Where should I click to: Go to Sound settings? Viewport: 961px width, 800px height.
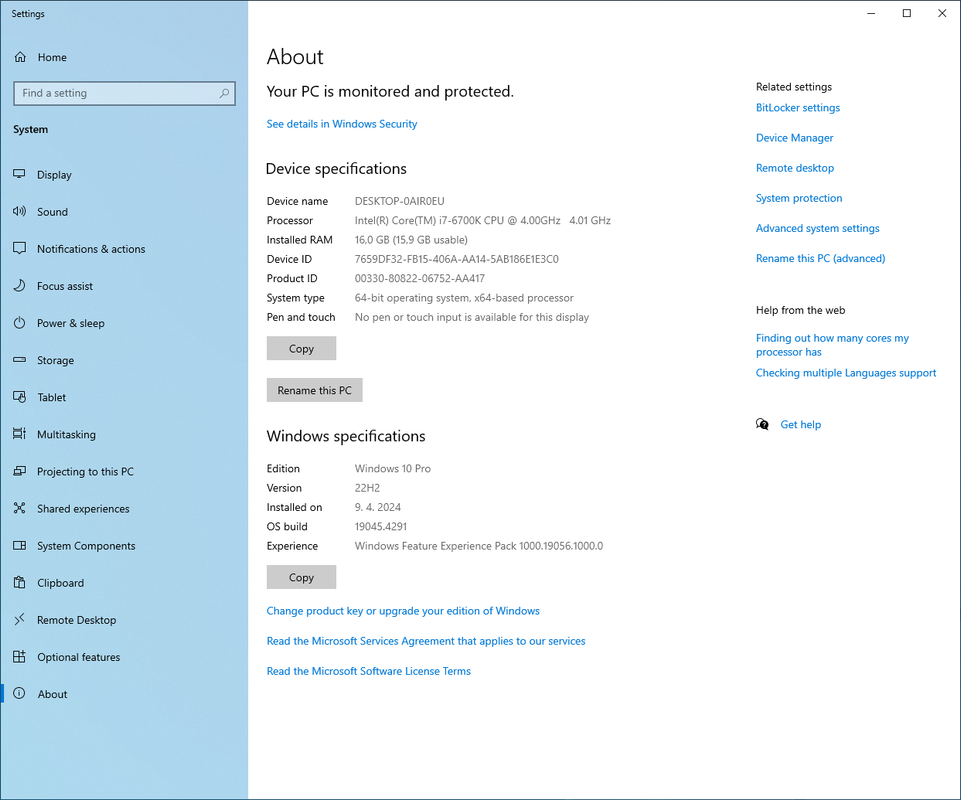click(124, 211)
